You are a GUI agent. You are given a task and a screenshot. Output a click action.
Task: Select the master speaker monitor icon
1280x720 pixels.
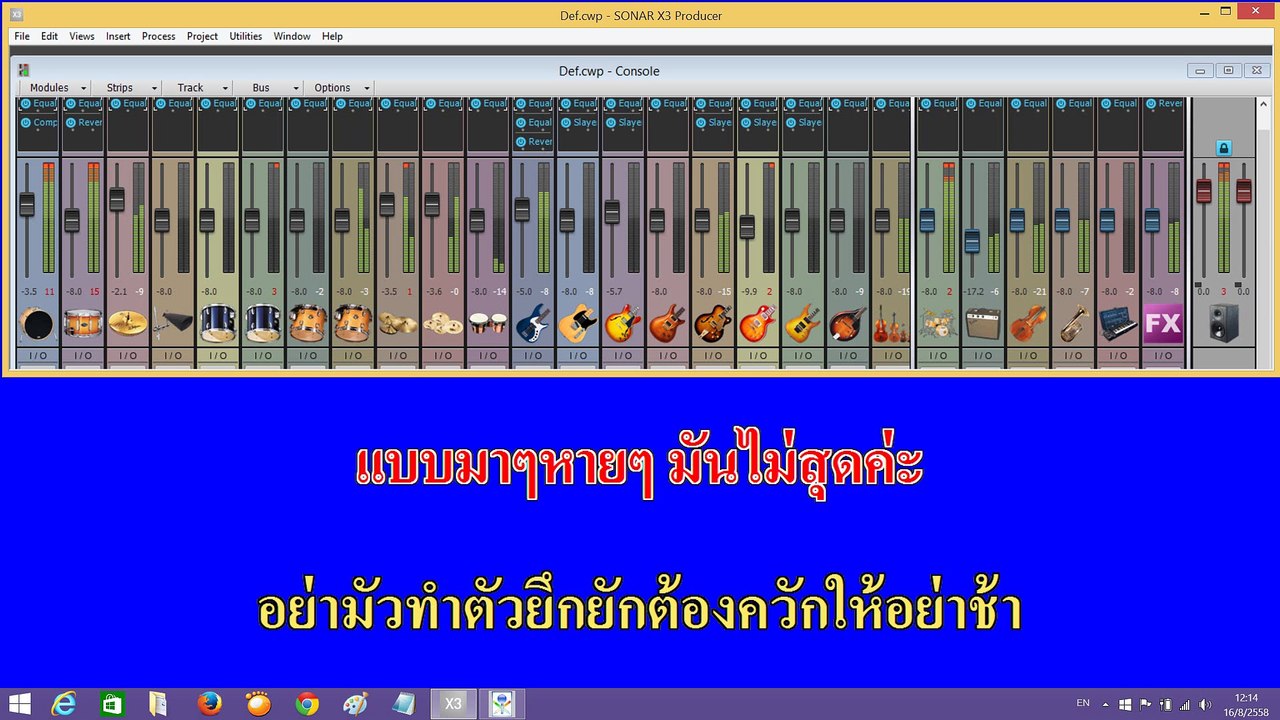pyautogui.click(x=1224, y=324)
